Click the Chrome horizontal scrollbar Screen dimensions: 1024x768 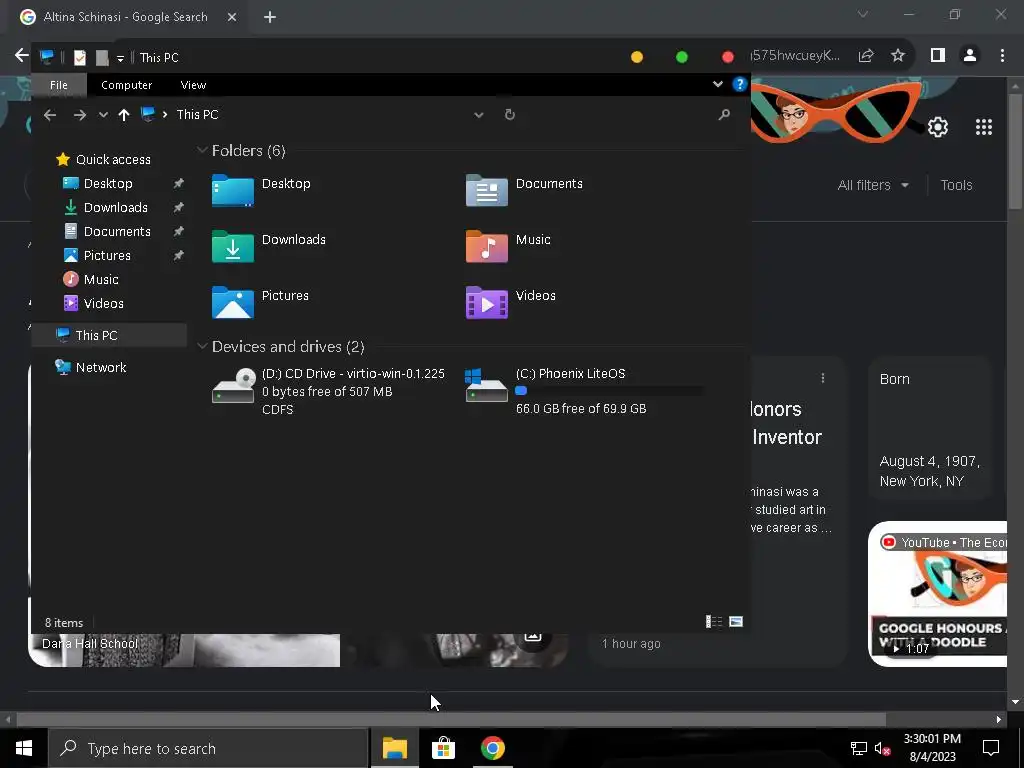(x=451, y=719)
